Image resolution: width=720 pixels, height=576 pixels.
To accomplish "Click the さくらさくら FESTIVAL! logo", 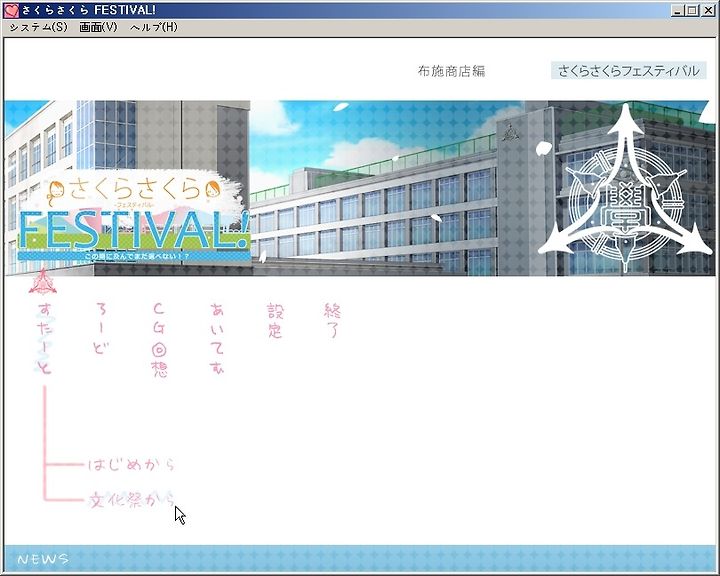I will (x=134, y=216).
